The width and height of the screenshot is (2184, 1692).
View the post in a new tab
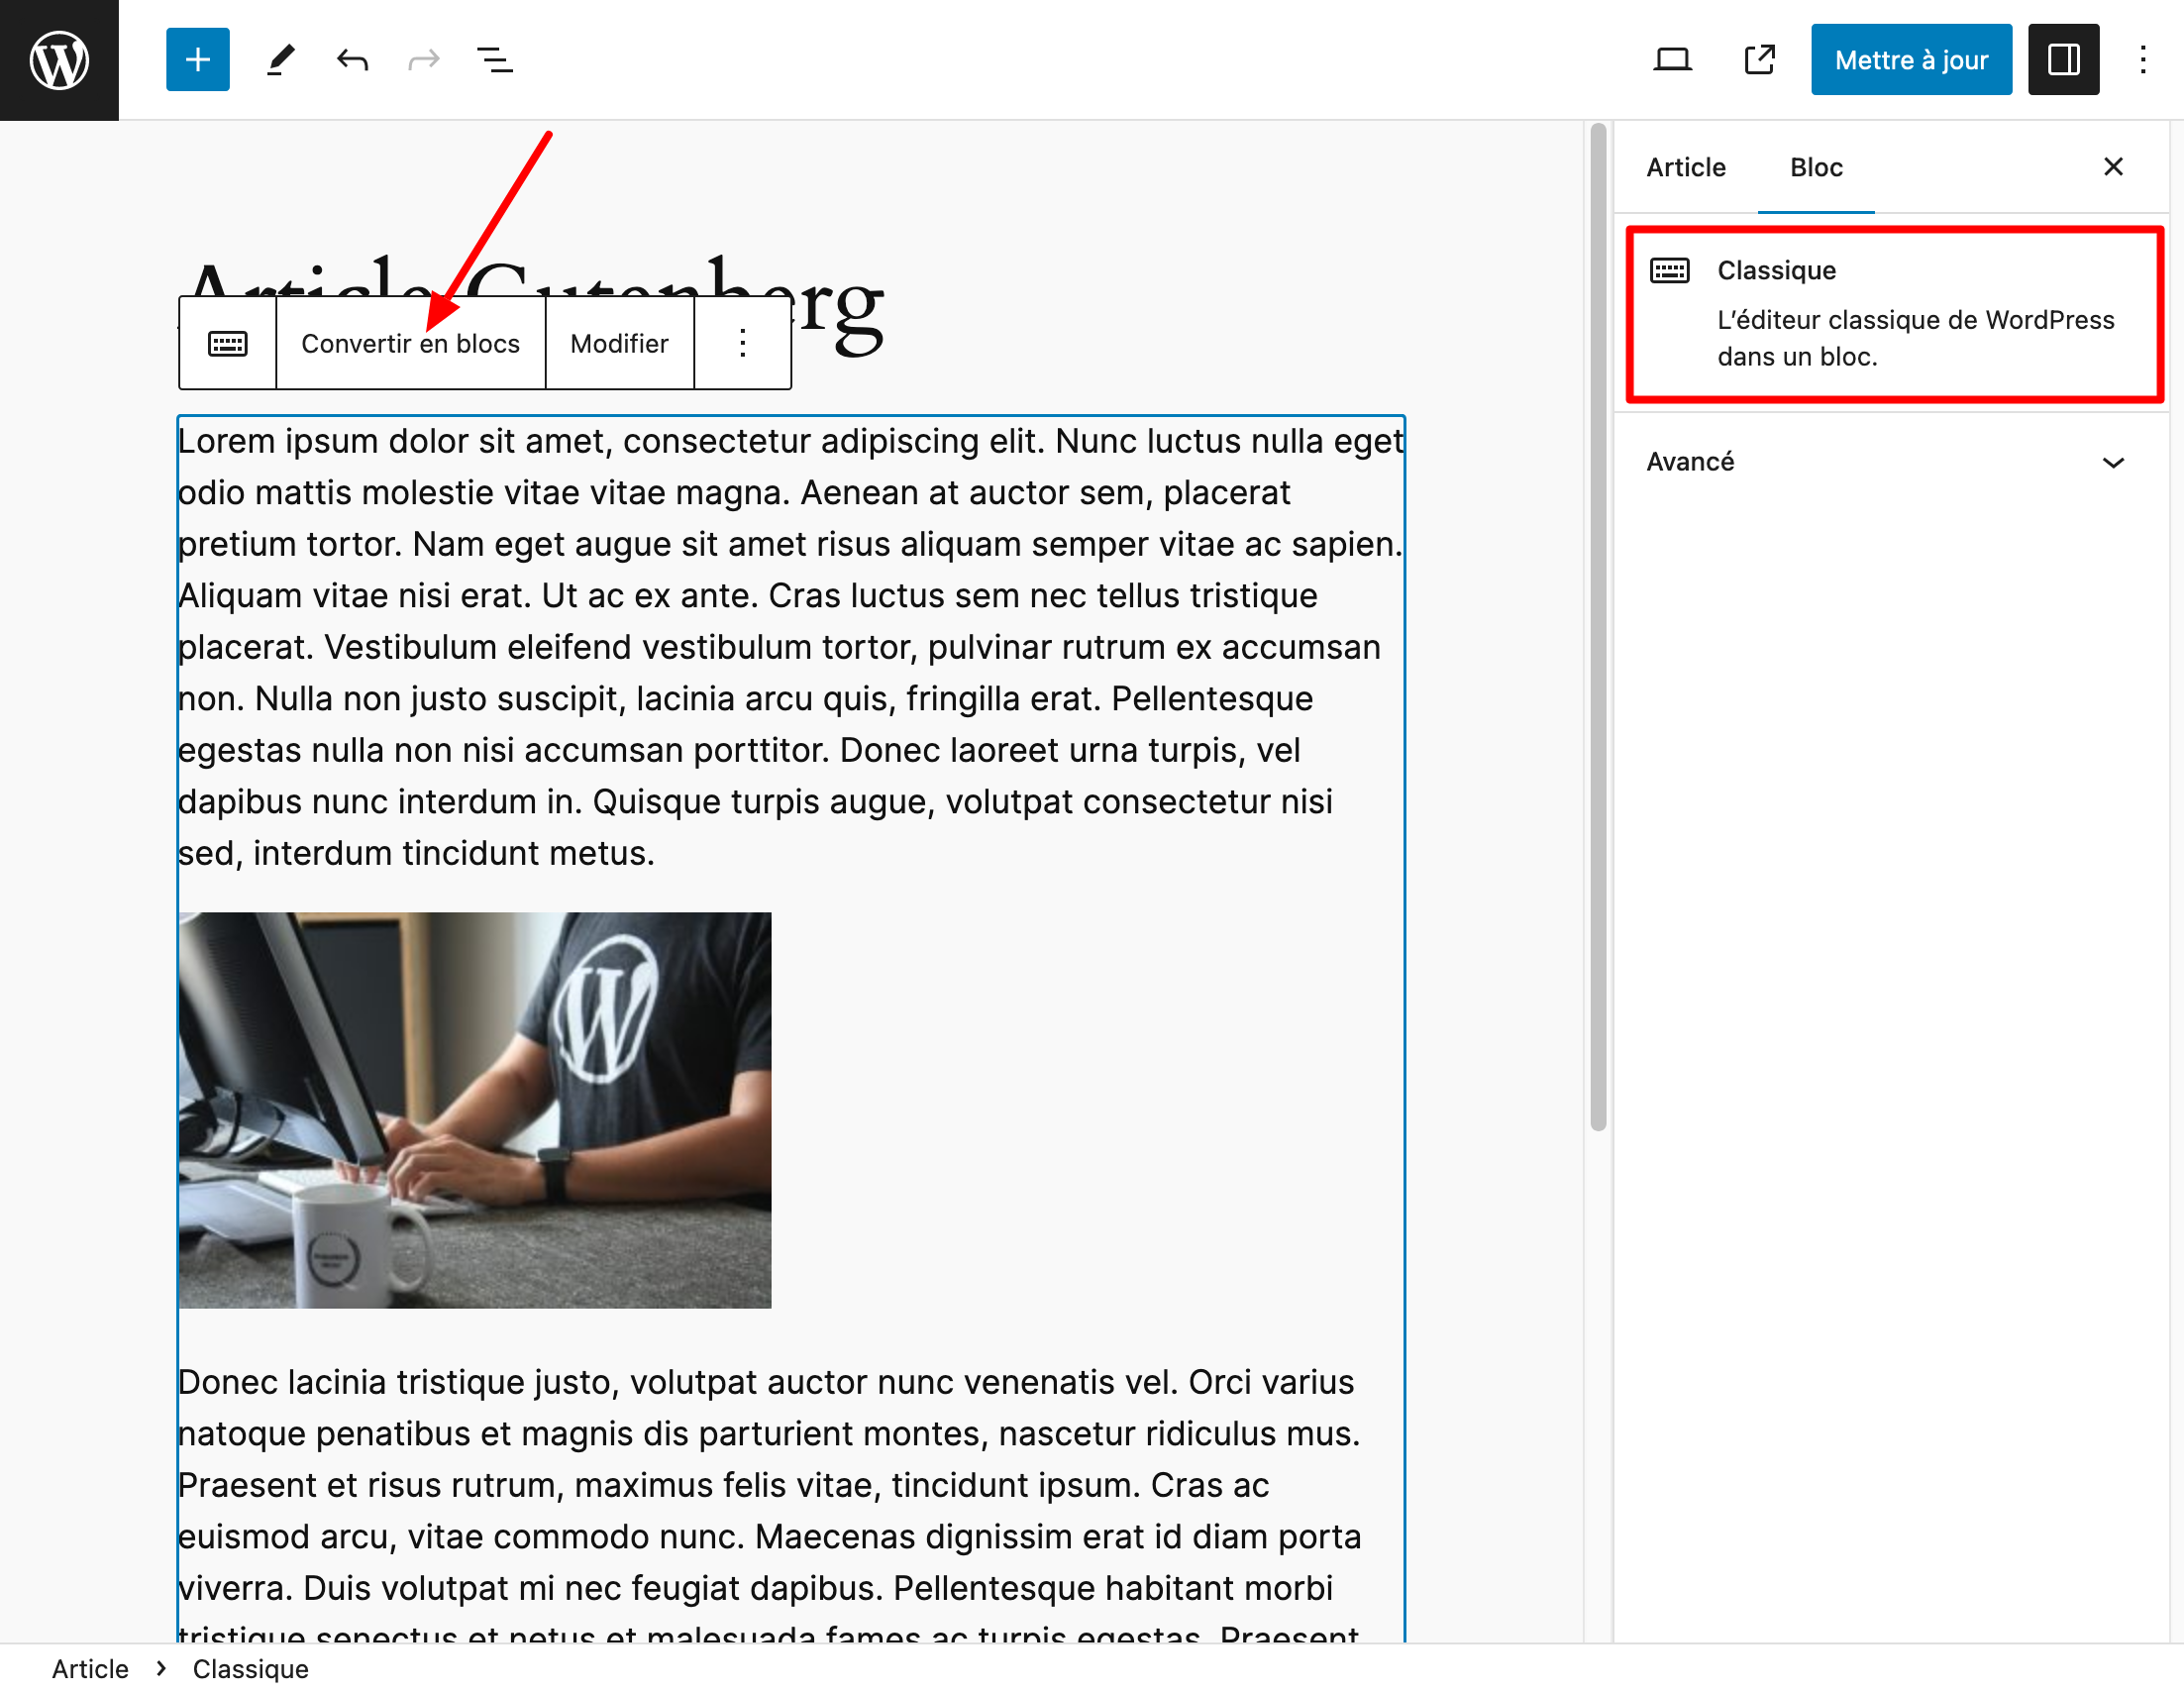1758,59
